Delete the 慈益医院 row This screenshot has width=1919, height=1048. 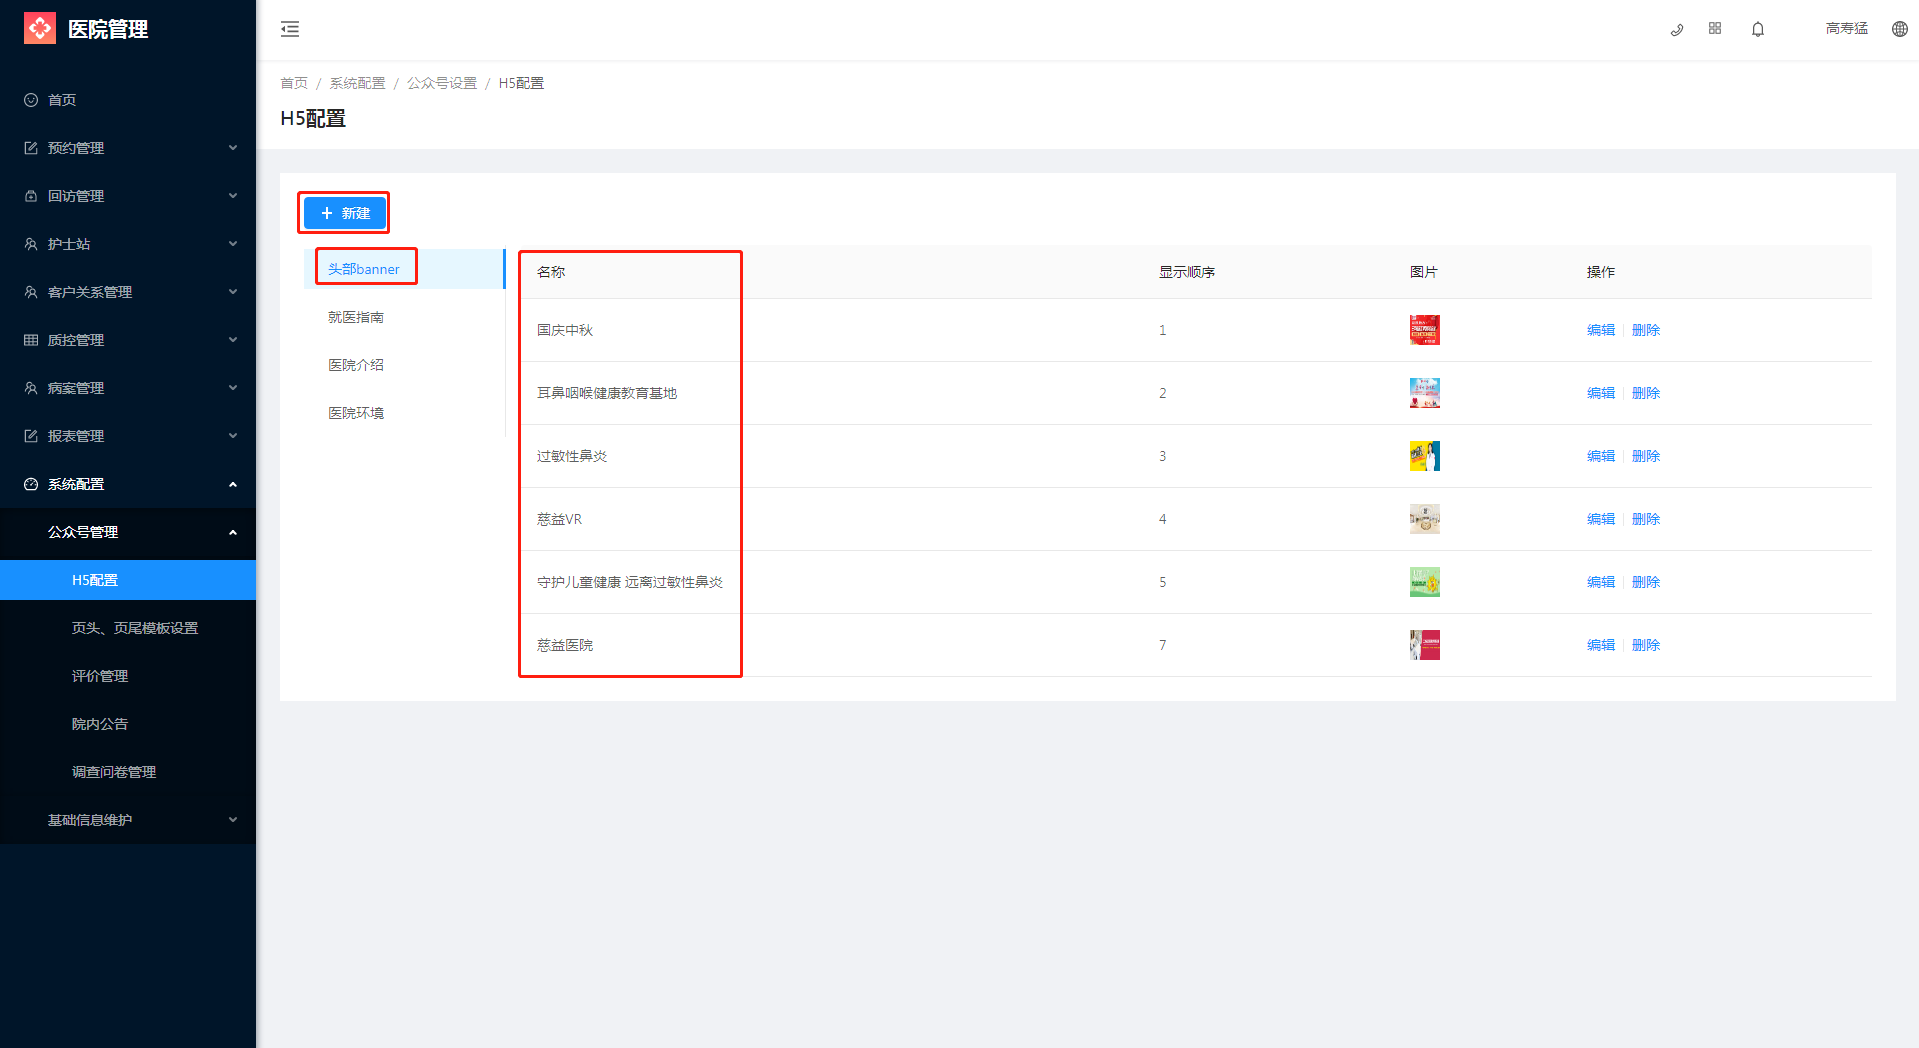[x=1645, y=645]
